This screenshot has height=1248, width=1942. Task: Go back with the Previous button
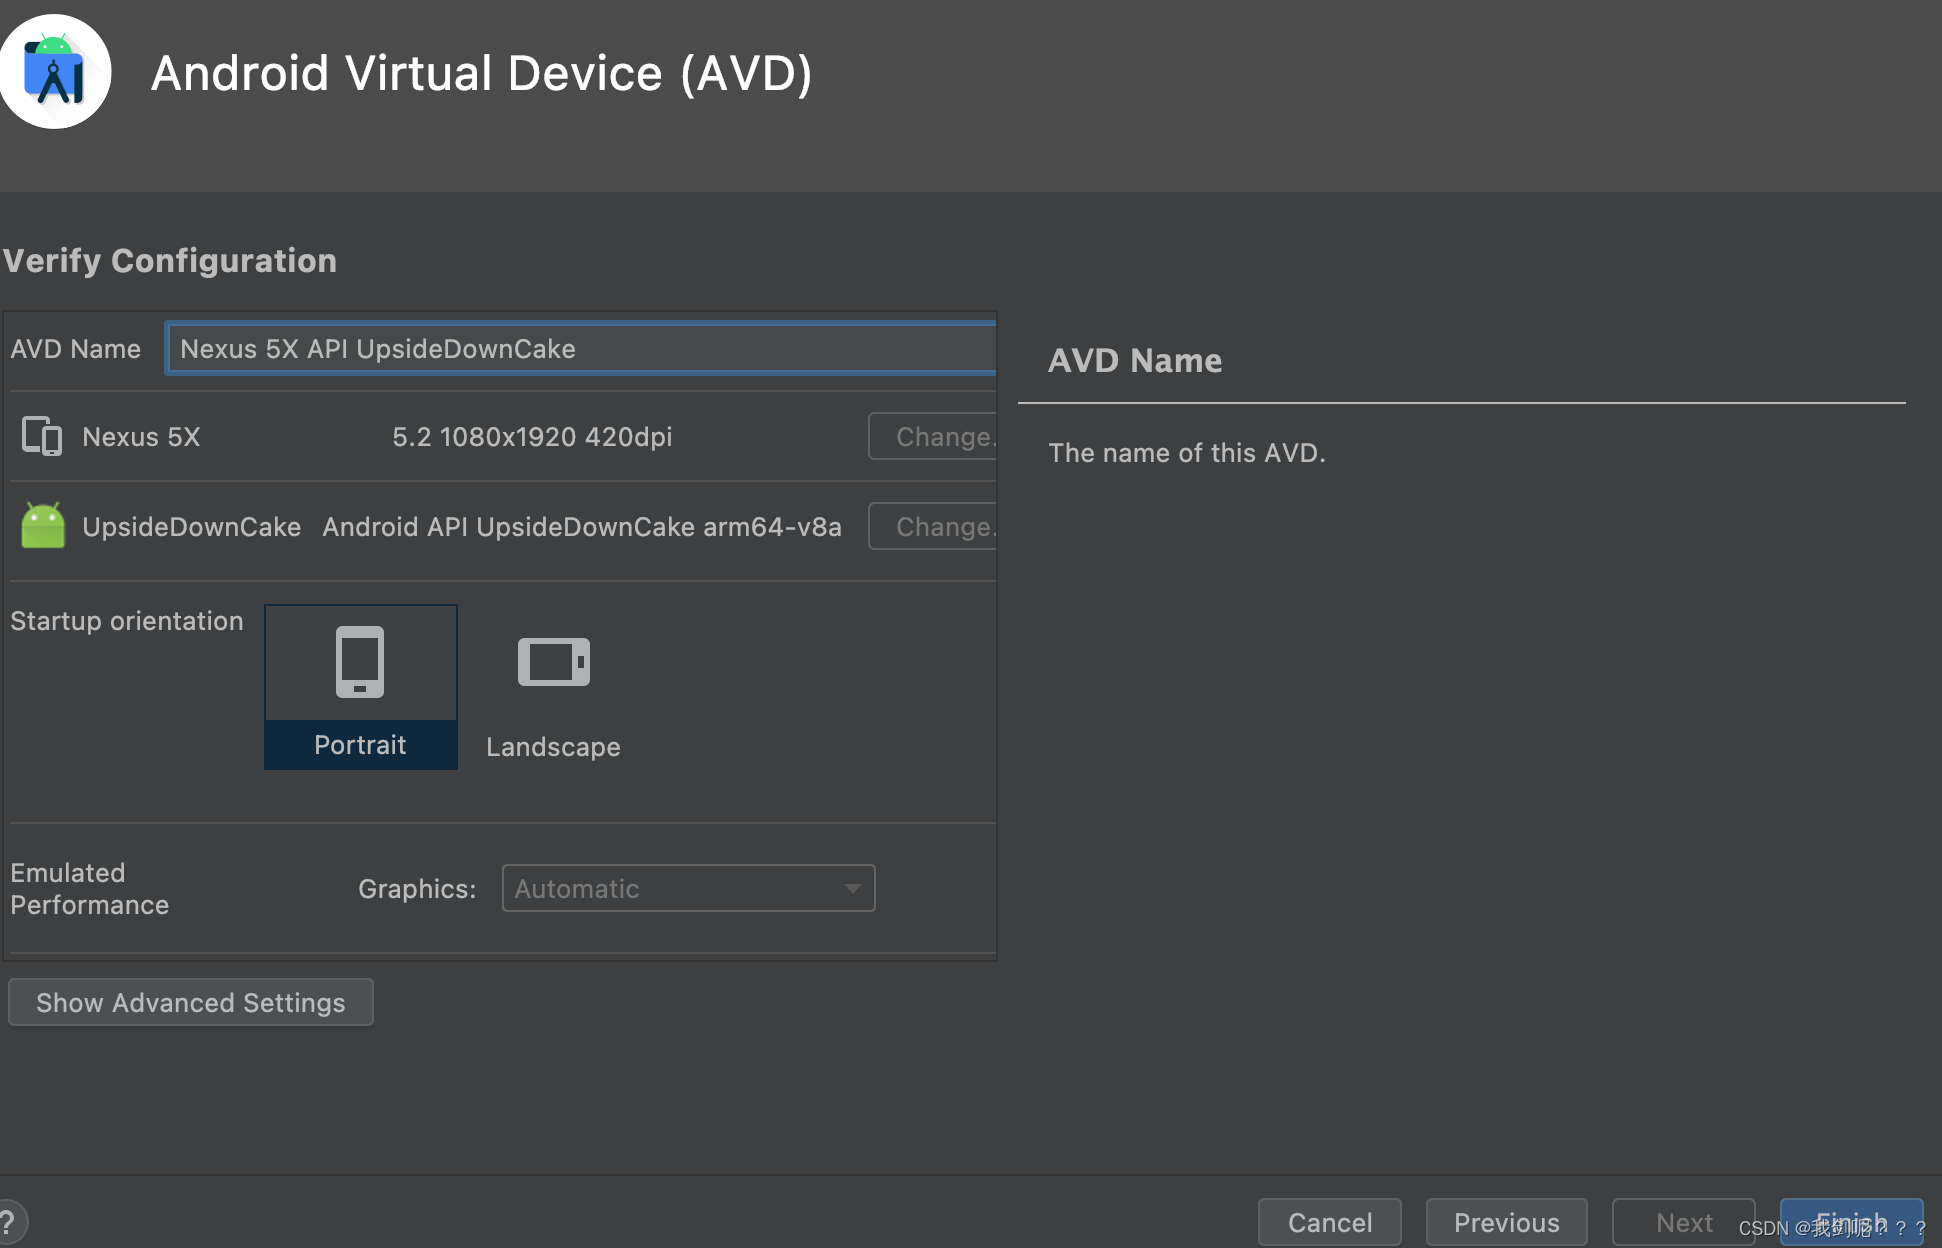pyautogui.click(x=1505, y=1222)
